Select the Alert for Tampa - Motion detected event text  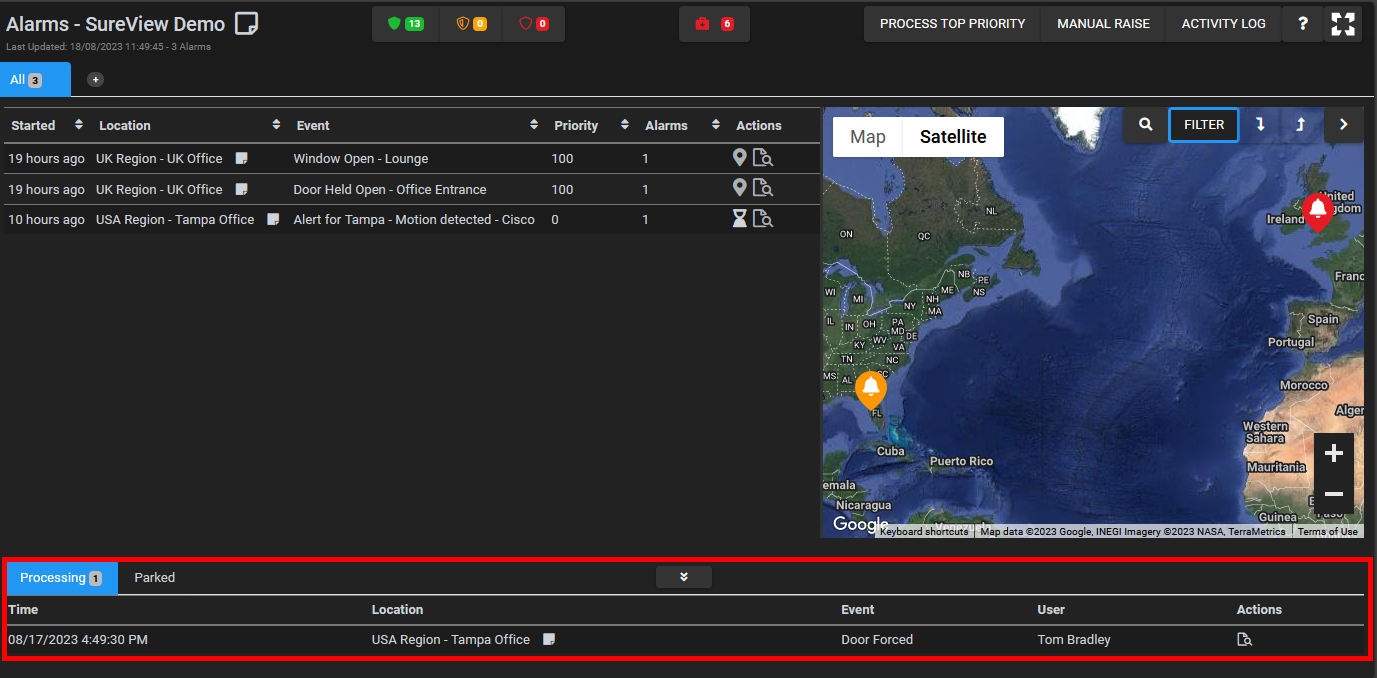(x=414, y=219)
